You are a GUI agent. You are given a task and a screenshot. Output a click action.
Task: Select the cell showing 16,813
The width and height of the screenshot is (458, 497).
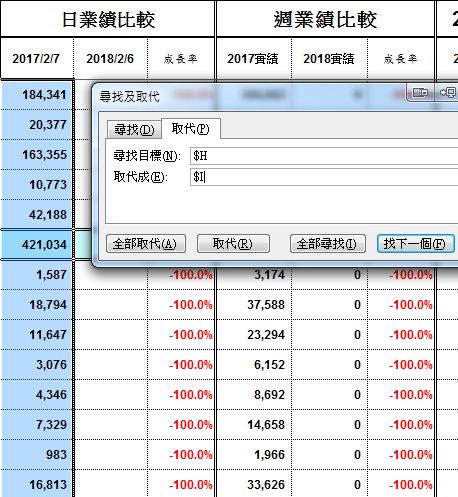pos(37,484)
